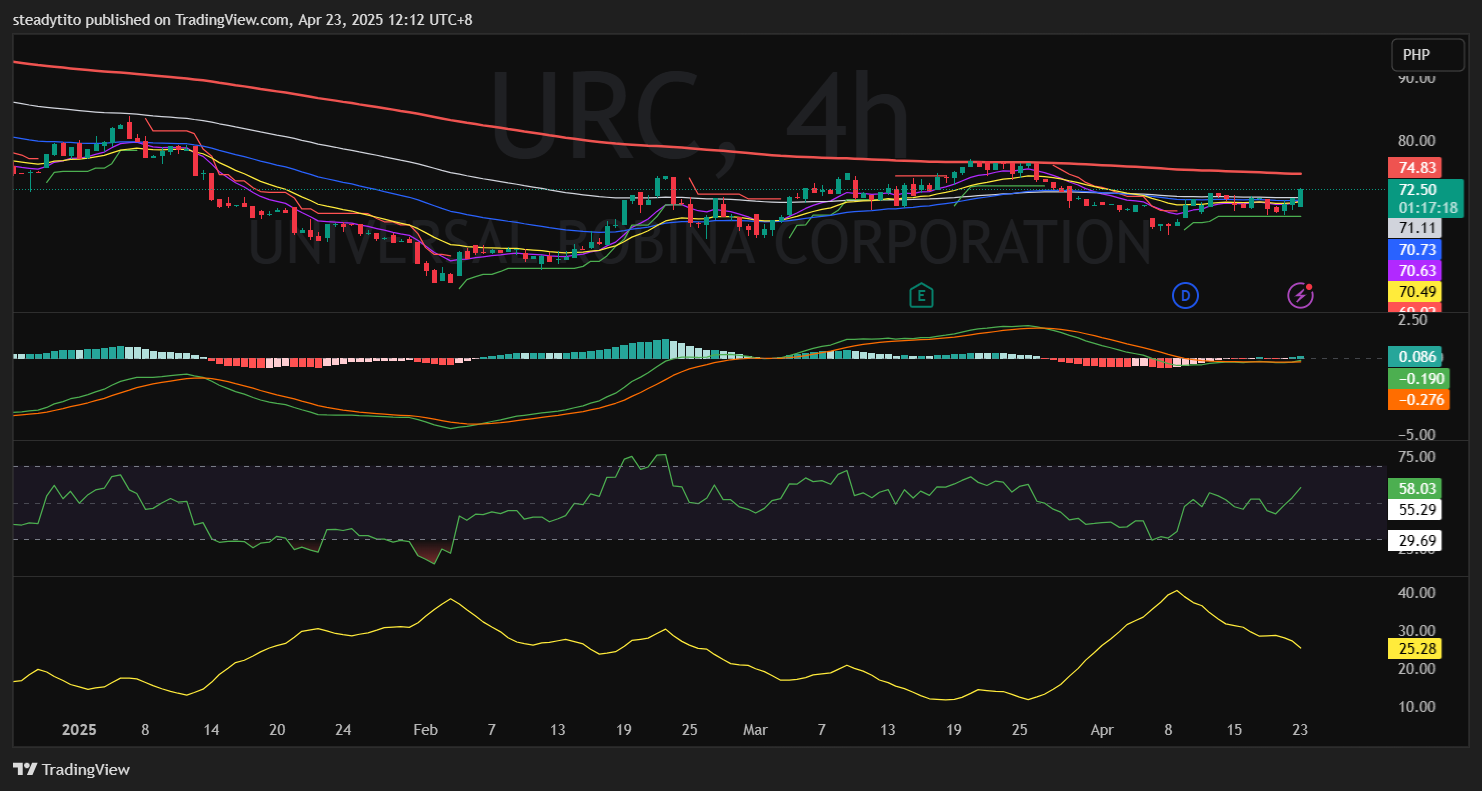This screenshot has height=791, width=1482.
Task: Click the Feb label on time axis
Action: coord(425,730)
